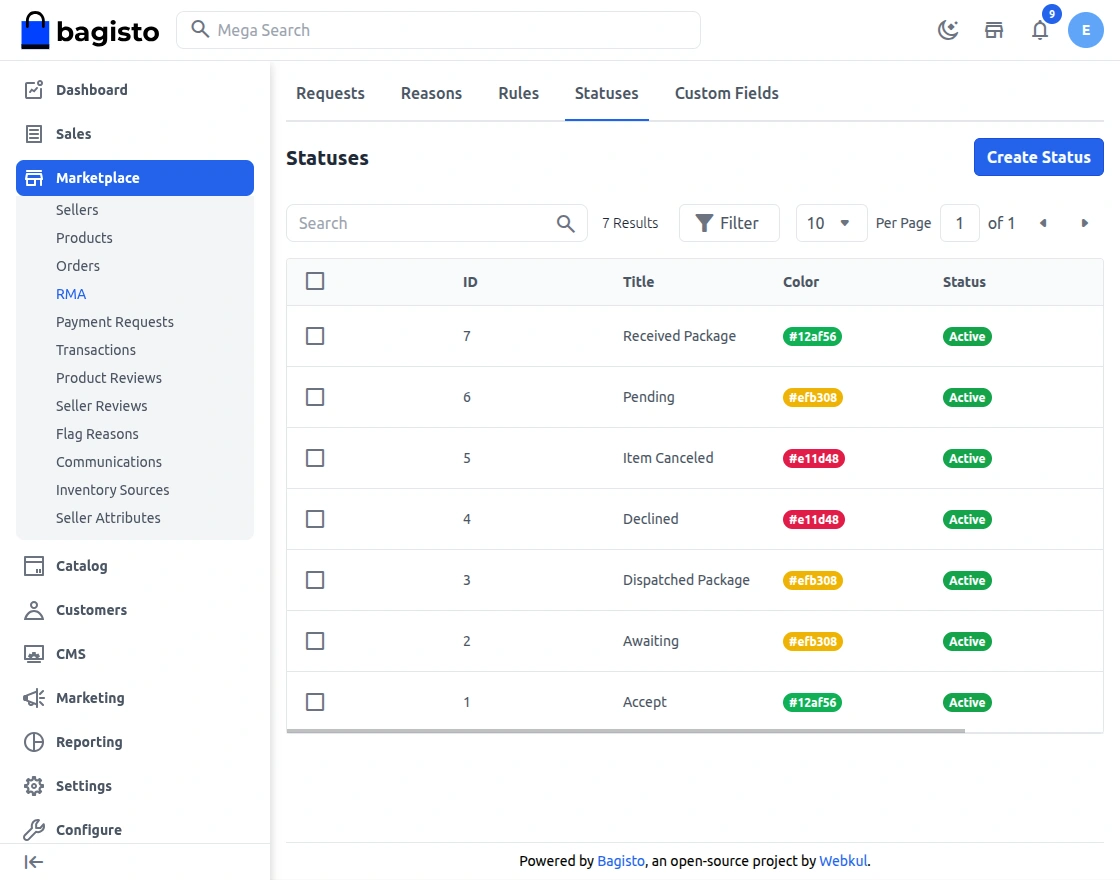1120x880 pixels.
Task: Expand the Catalog sidebar menu
Action: tap(81, 566)
